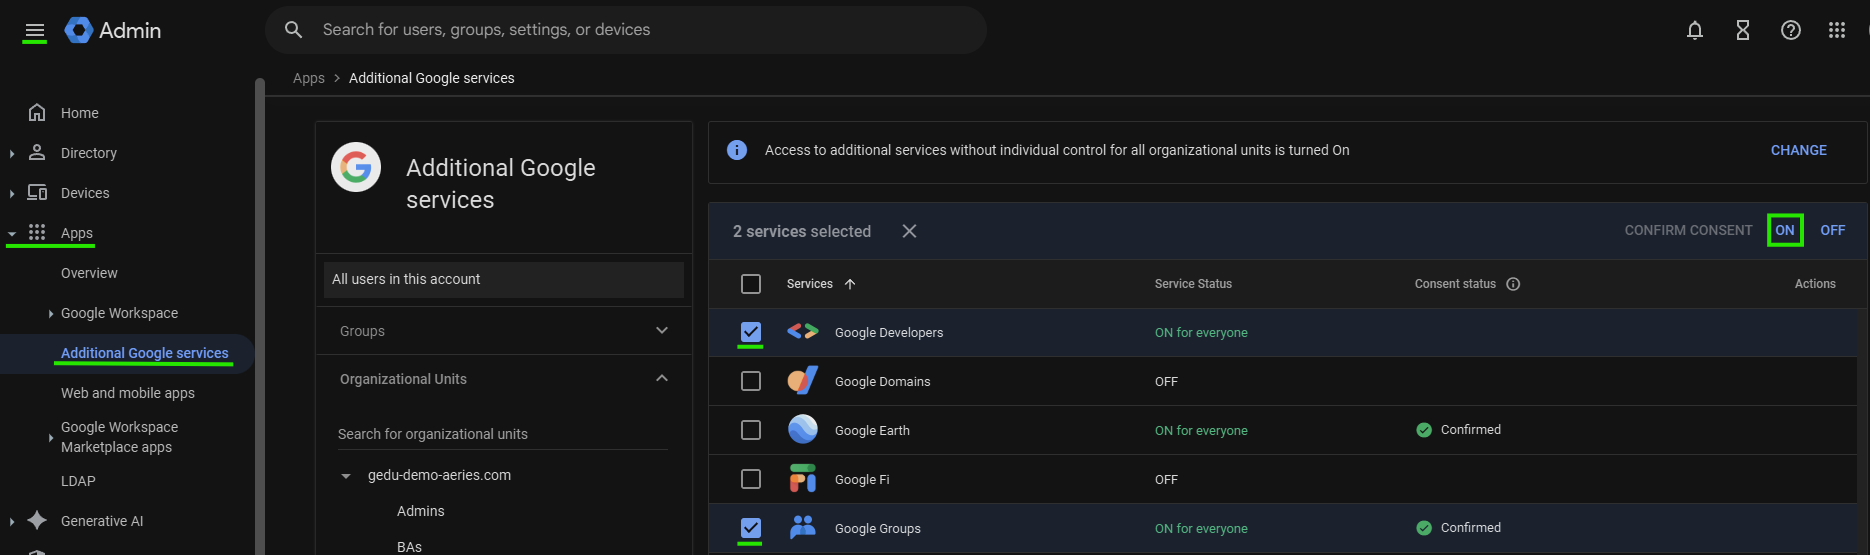Expand the Directory sidebar section
The height and width of the screenshot is (555, 1870).
point(12,153)
